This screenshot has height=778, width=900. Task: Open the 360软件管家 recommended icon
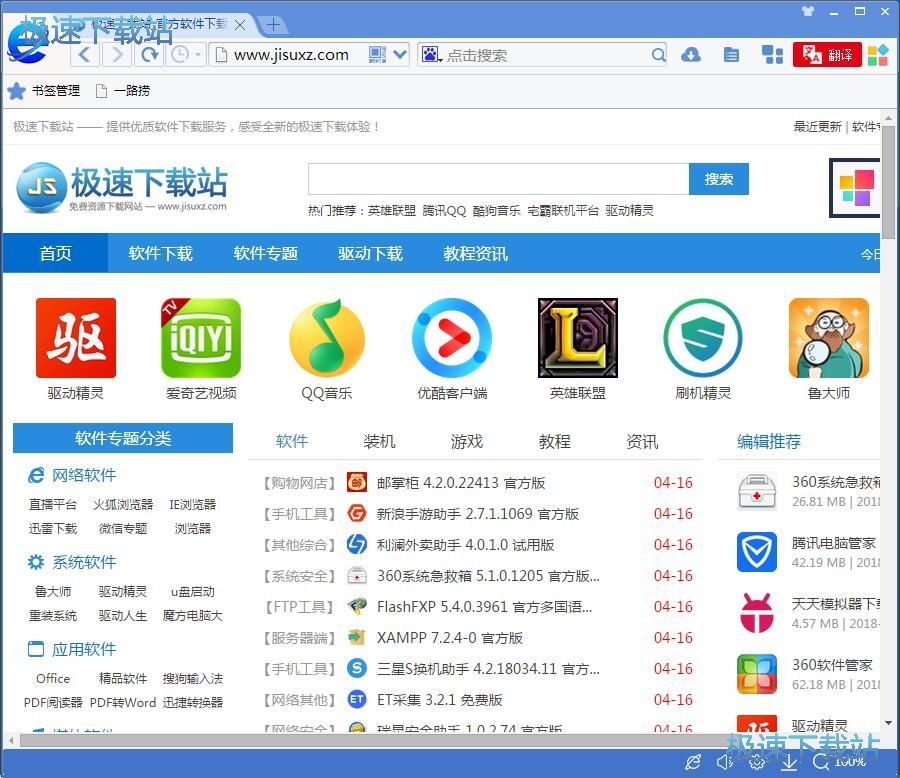[x=757, y=674]
